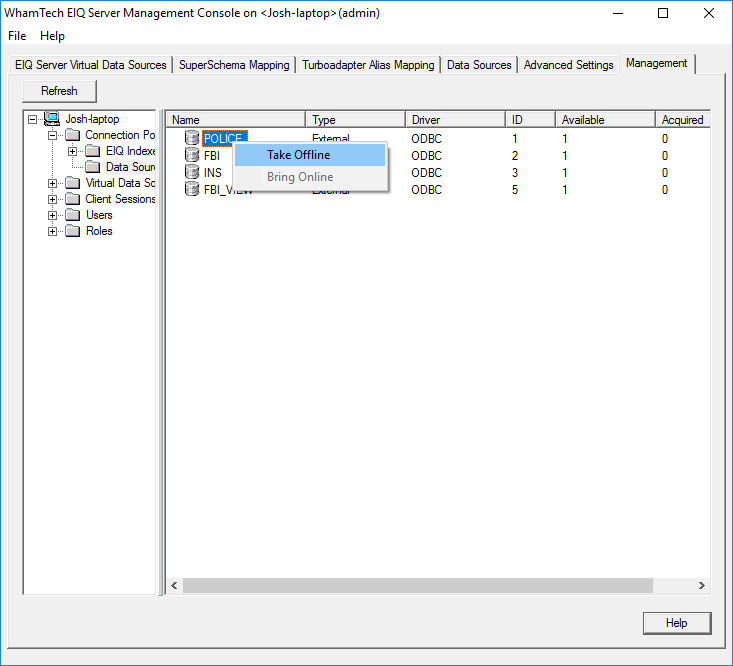Screen dimensions: 733x666
Task: Switch to the SuperSchema Mapping tab
Action: click(234, 65)
